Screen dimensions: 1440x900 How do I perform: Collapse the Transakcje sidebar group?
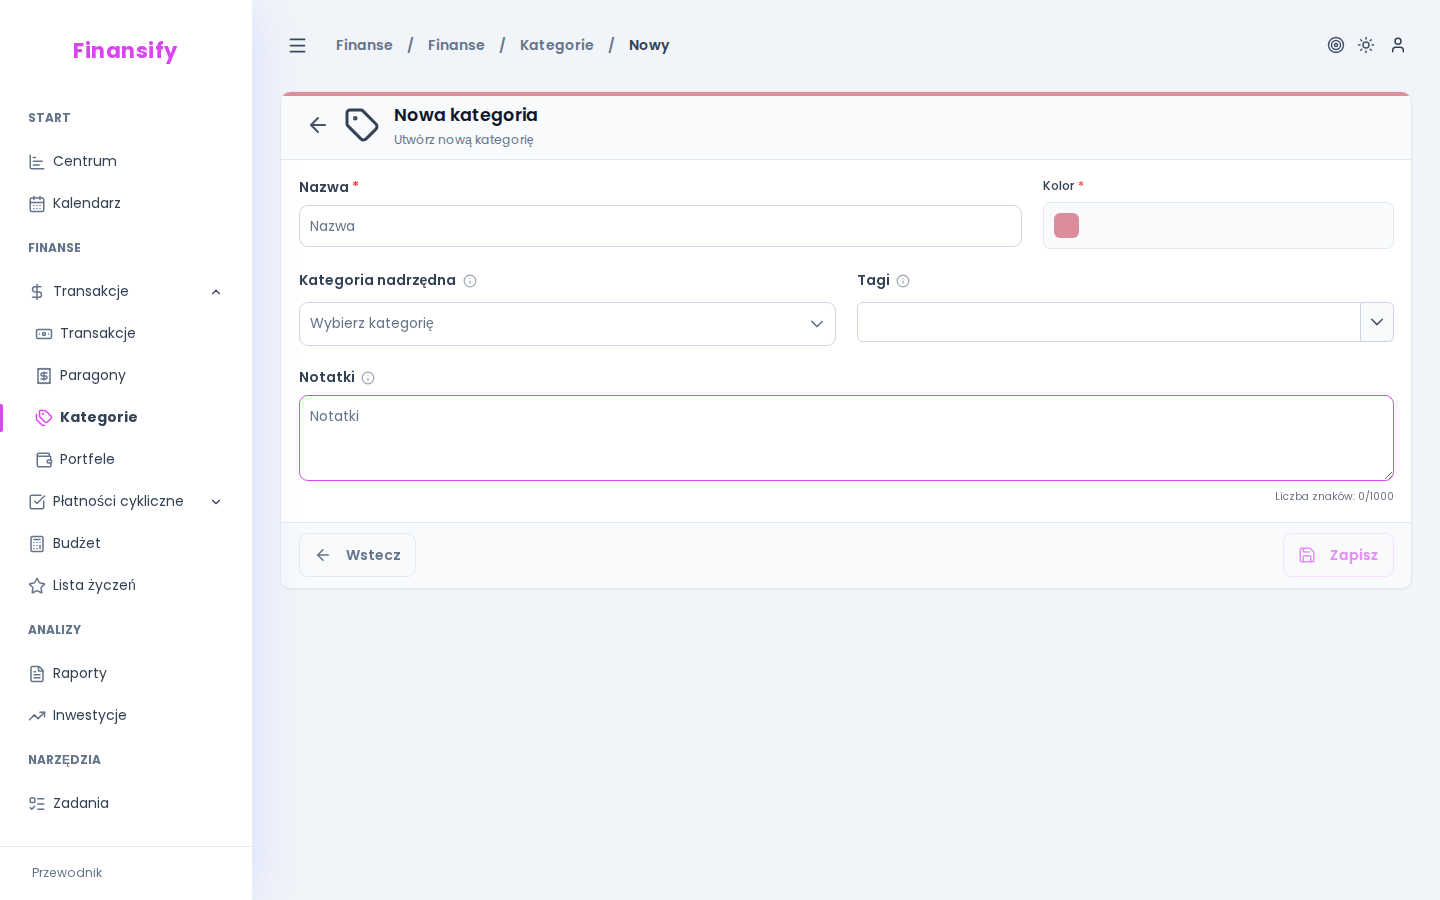(216, 292)
